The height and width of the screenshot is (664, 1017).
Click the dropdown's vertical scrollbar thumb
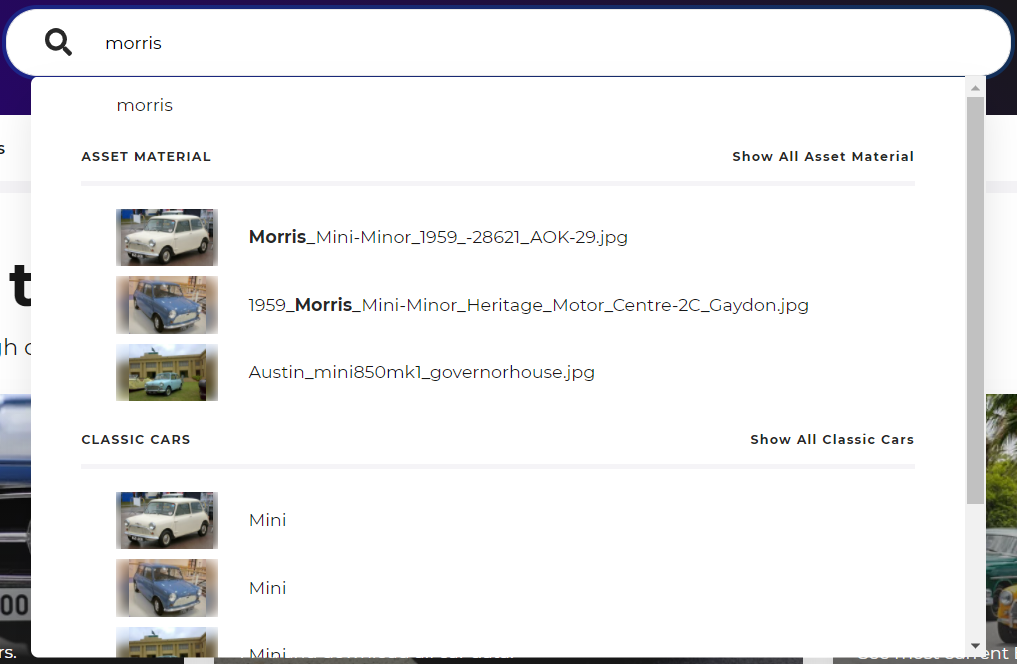point(975,300)
